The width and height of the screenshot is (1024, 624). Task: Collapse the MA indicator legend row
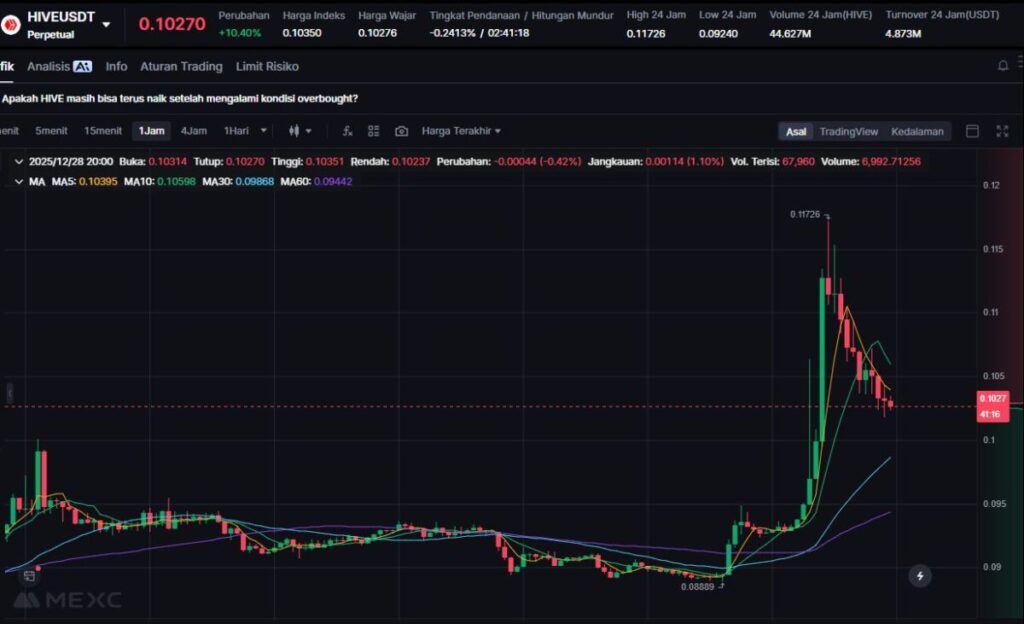tap(20, 181)
